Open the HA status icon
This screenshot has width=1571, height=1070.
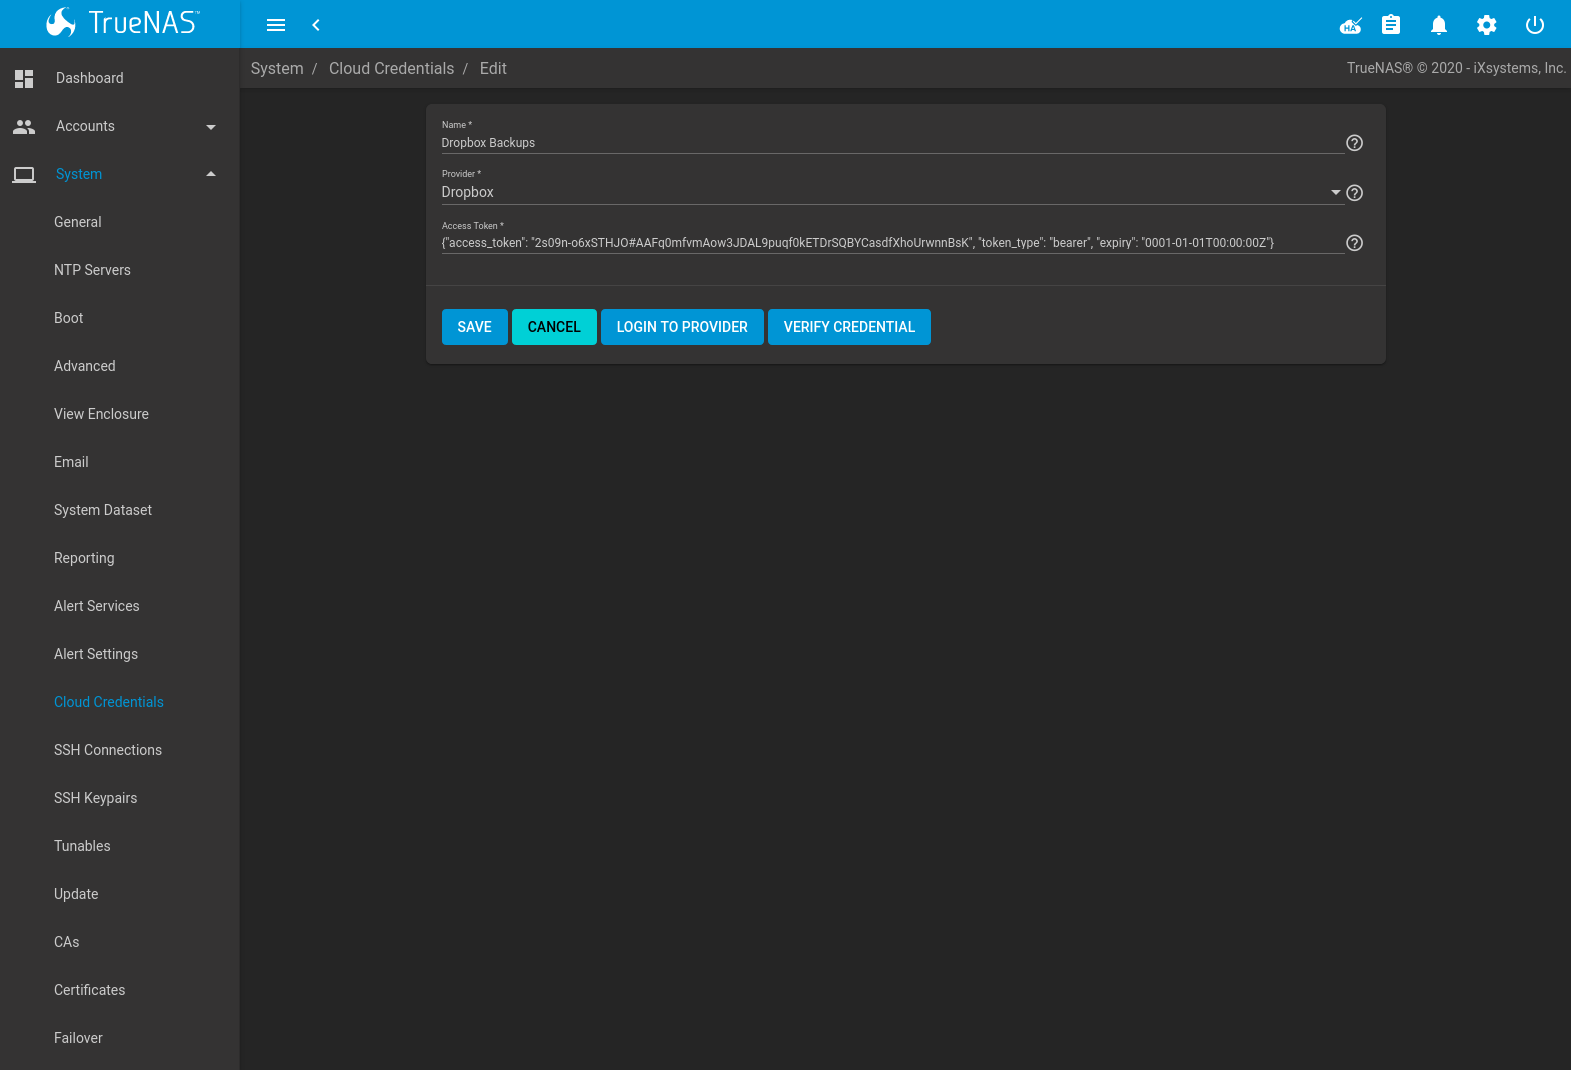pos(1351,25)
